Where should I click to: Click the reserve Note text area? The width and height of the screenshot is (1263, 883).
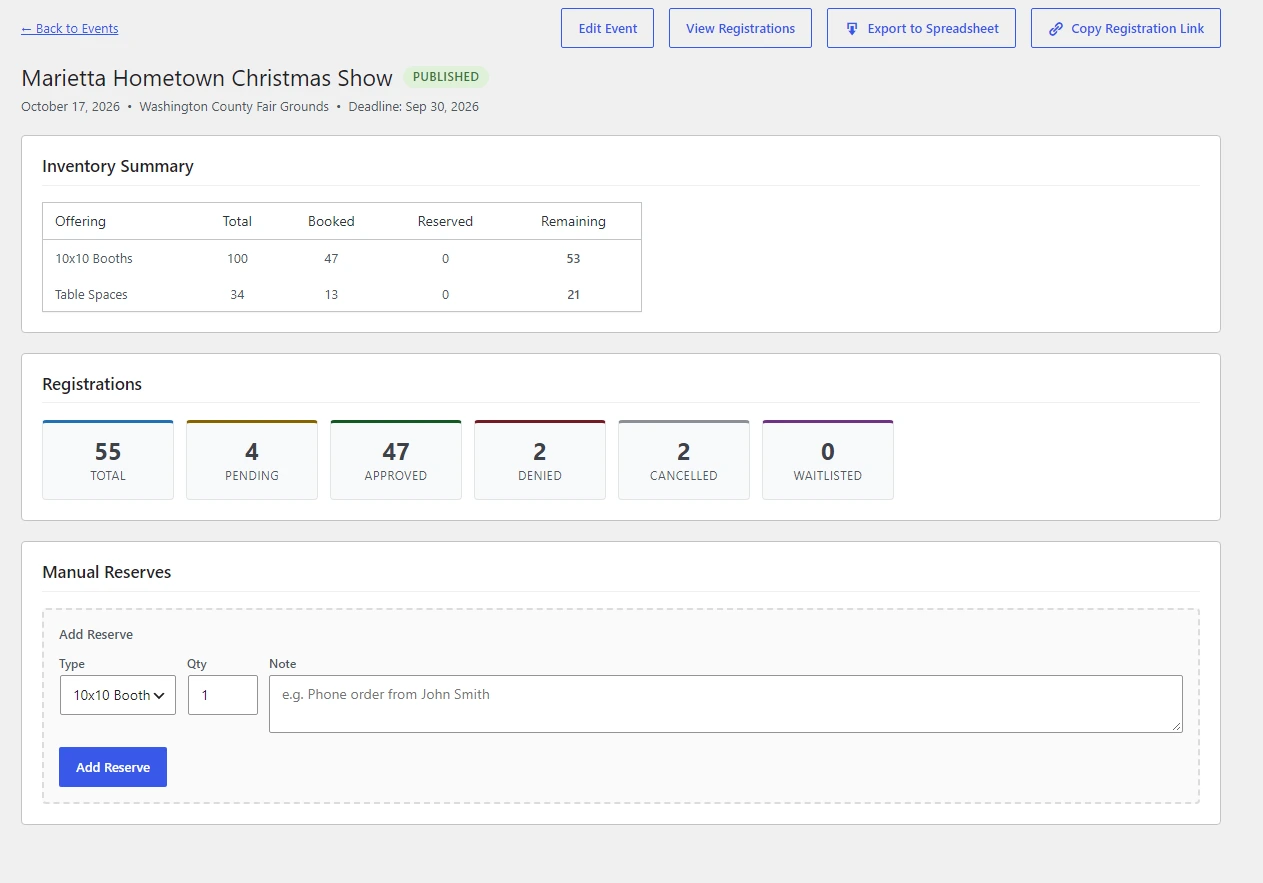click(x=726, y=704)
